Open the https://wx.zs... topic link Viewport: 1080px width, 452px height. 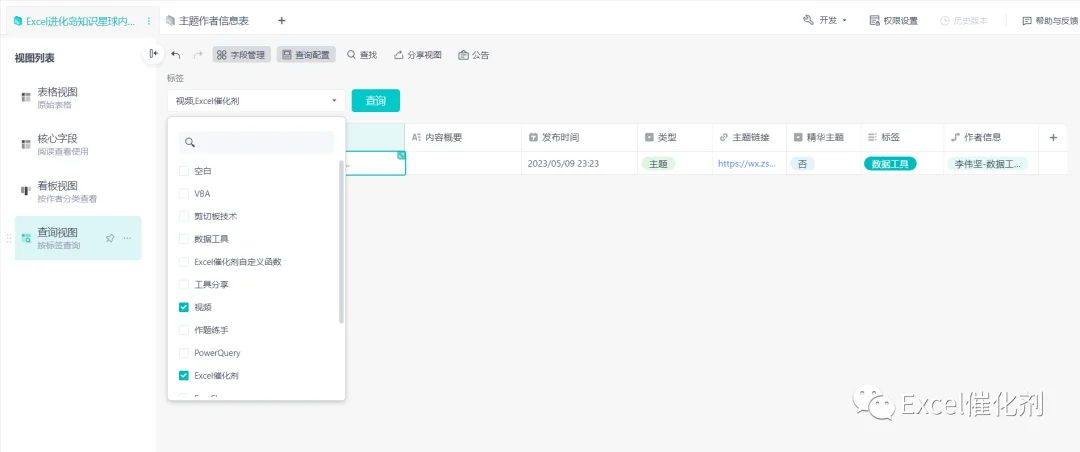click(x=748, y=164)
